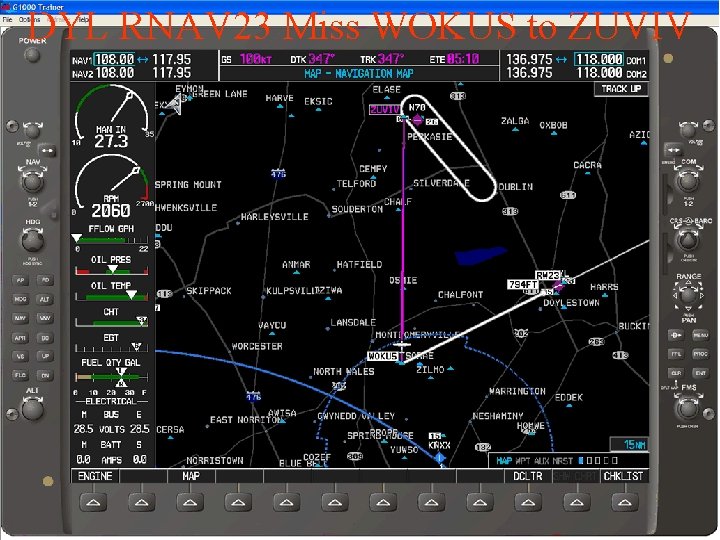The width and height of the screenshot is (720, 540).
Task: Click the HDG mode key
Action: [x=20, y=299]
